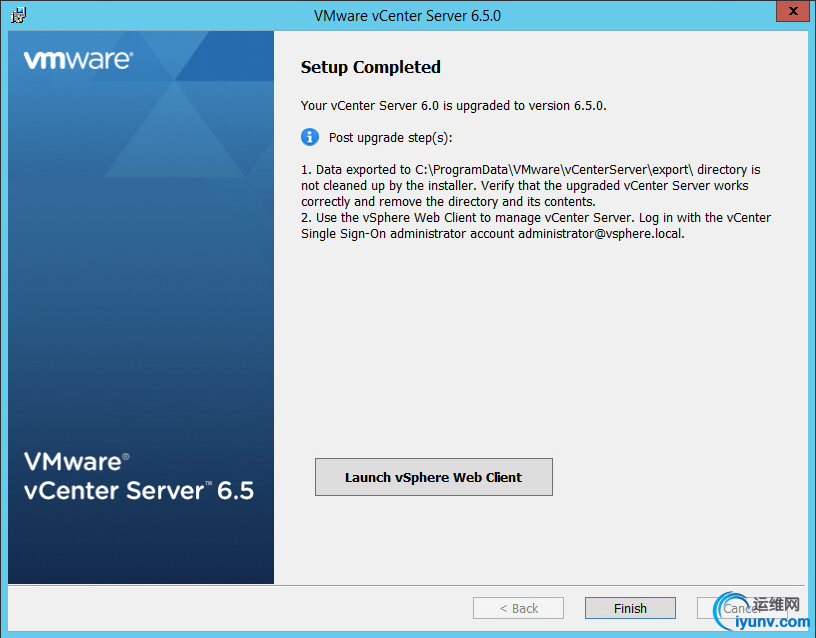
Task: Click the text line containing the export directory path
Action: (x=530, y=170)
